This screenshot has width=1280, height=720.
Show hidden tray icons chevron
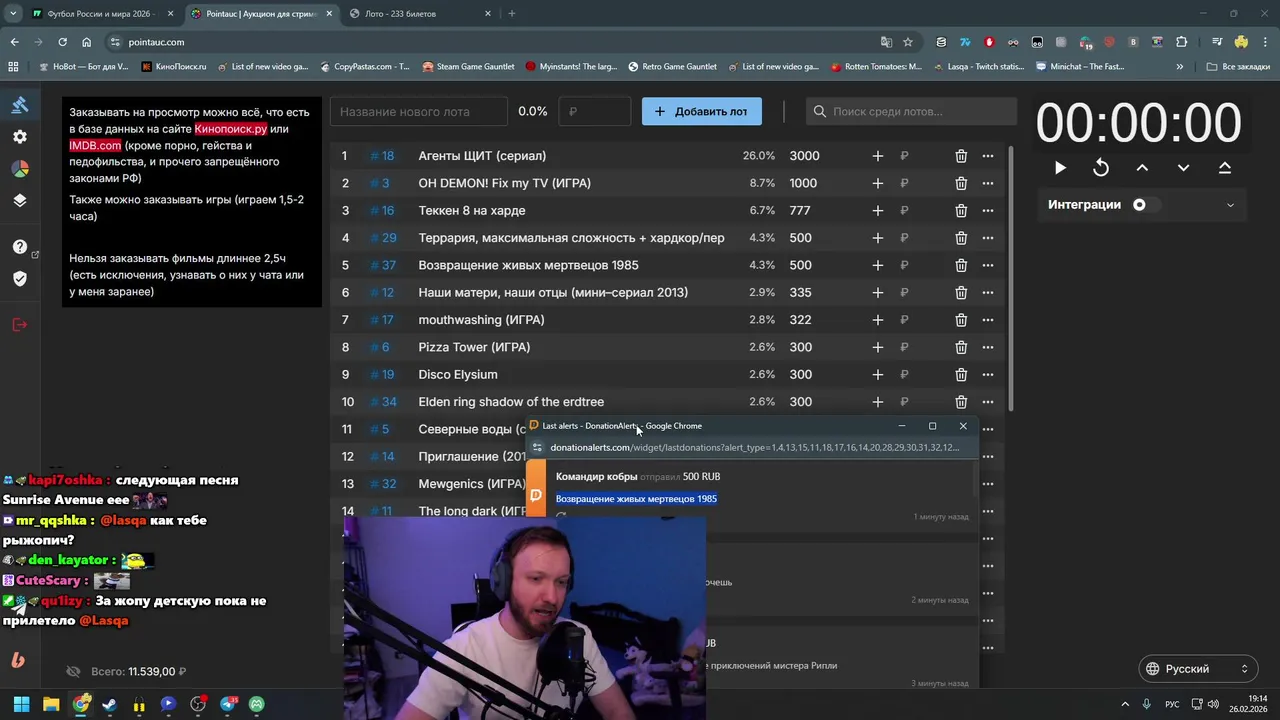click(1124, 704)
